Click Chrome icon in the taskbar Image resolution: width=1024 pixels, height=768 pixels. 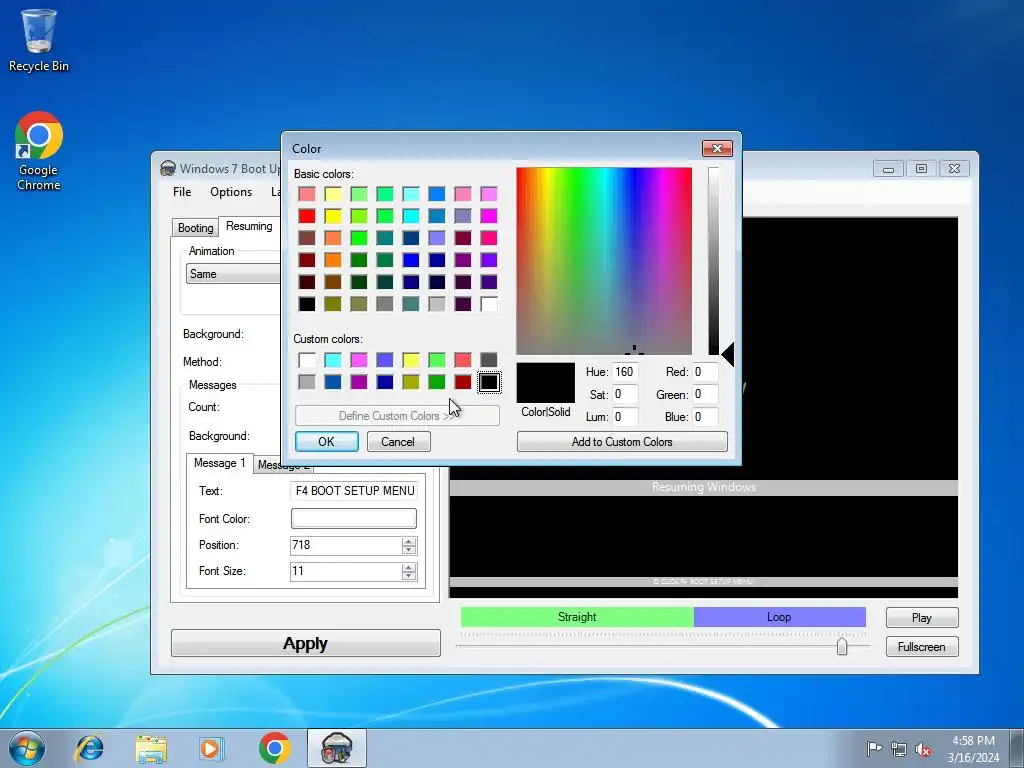coord(274,748)
